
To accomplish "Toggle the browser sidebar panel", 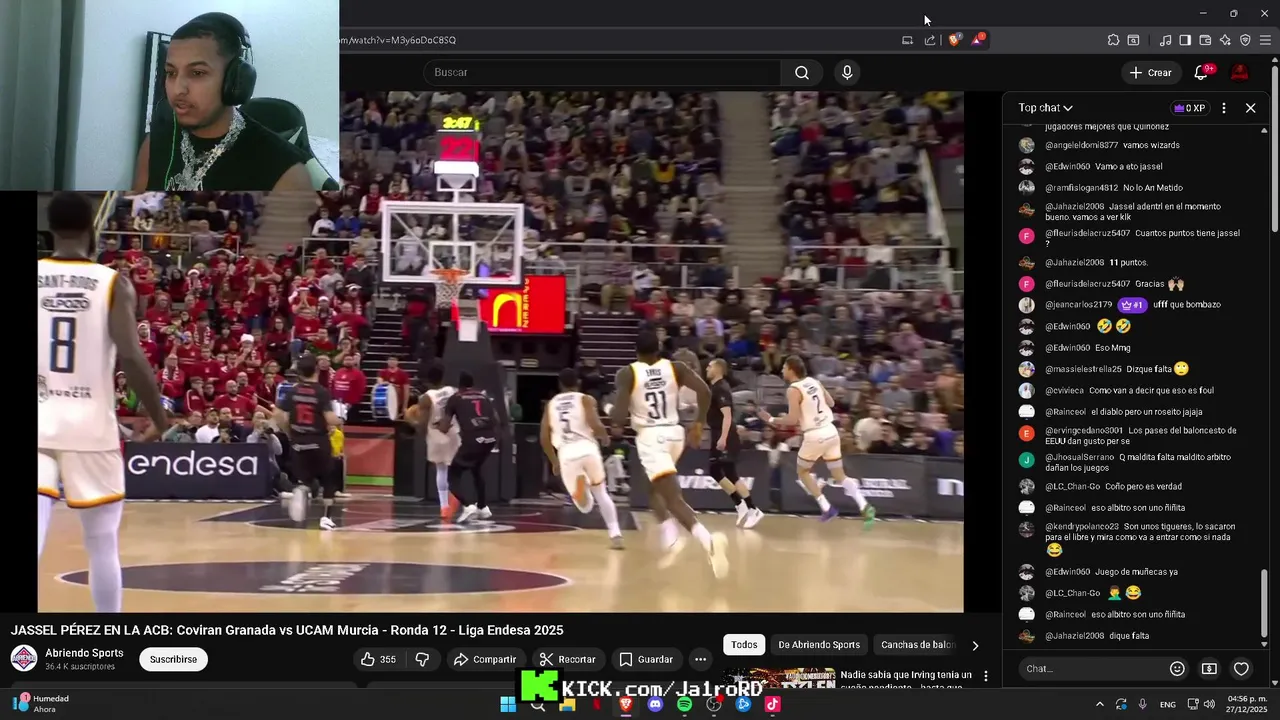I will click(1185, 40).
